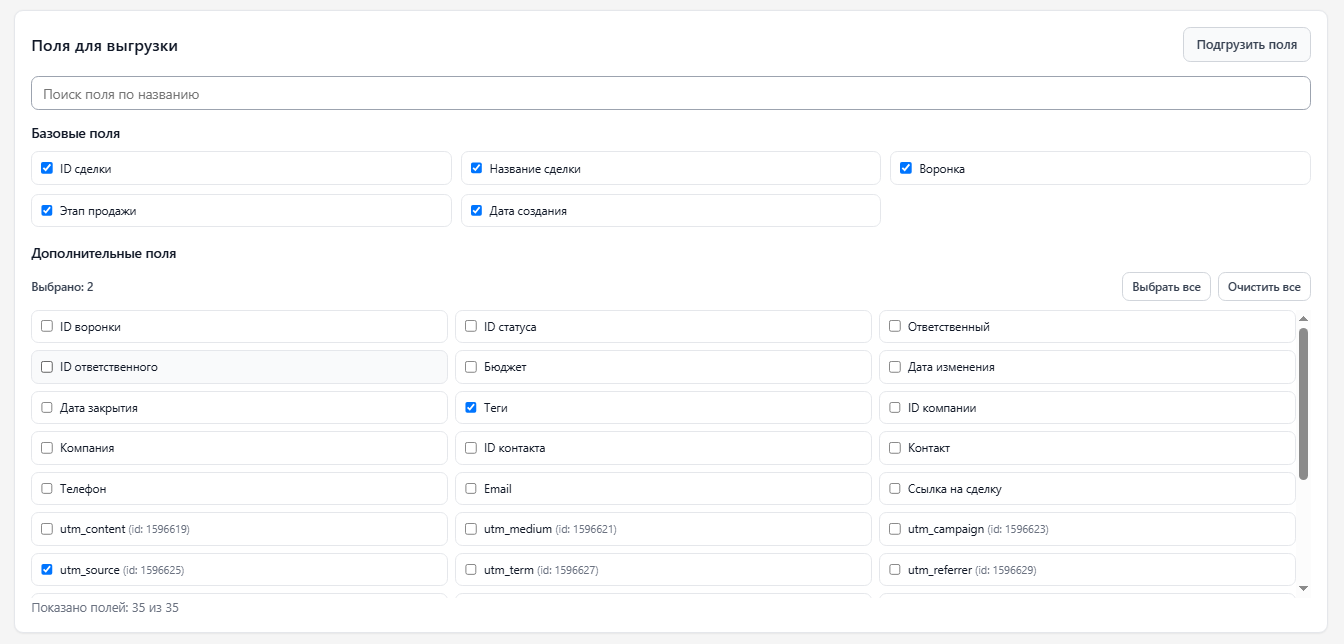Select the "ID ответственного" checkbox
Viewport: 1344px width, 644px height.
point(47,367)
